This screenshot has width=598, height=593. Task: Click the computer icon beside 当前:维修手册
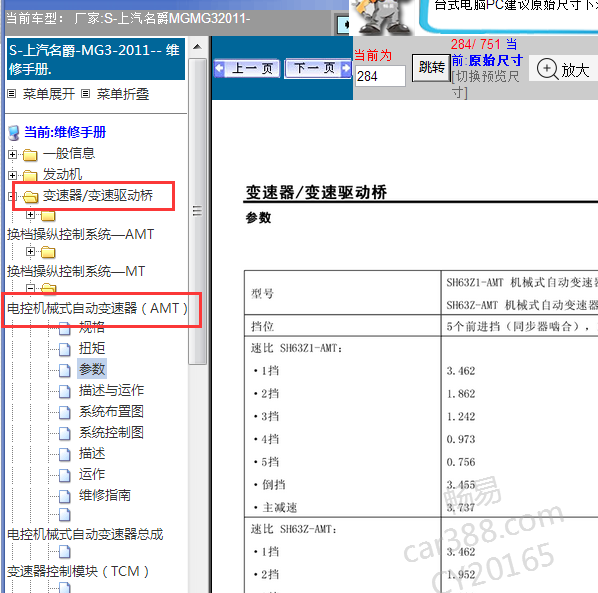click(14, 133)
